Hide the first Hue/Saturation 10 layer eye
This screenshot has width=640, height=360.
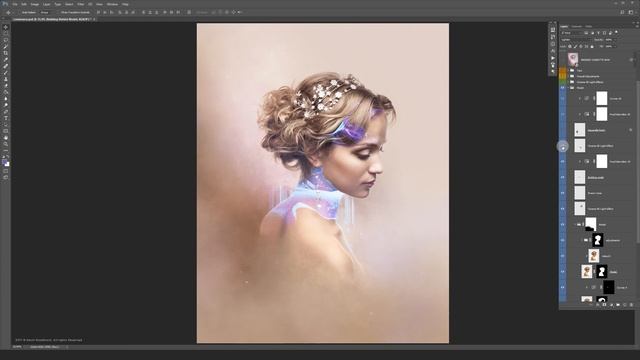pos(563,115)
